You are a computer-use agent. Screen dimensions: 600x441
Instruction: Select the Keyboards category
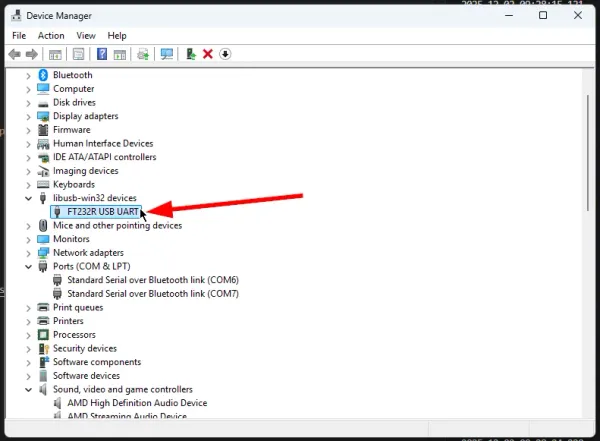pos(74,184)
